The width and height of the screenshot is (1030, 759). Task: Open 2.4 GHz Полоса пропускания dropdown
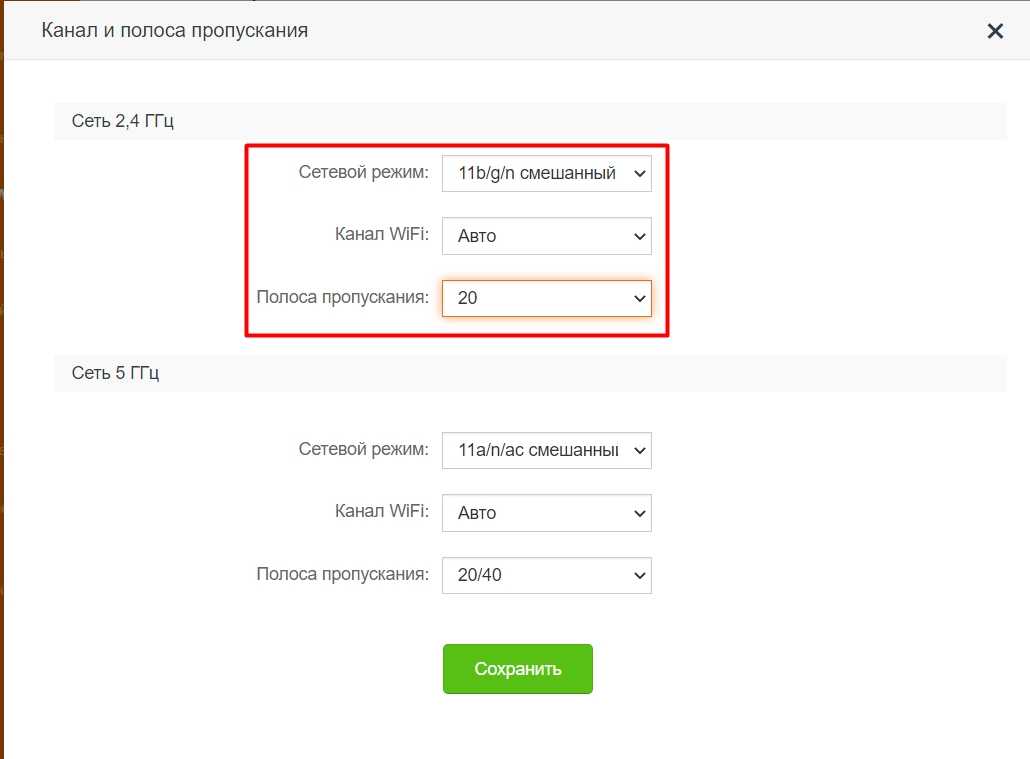[546, 298]
